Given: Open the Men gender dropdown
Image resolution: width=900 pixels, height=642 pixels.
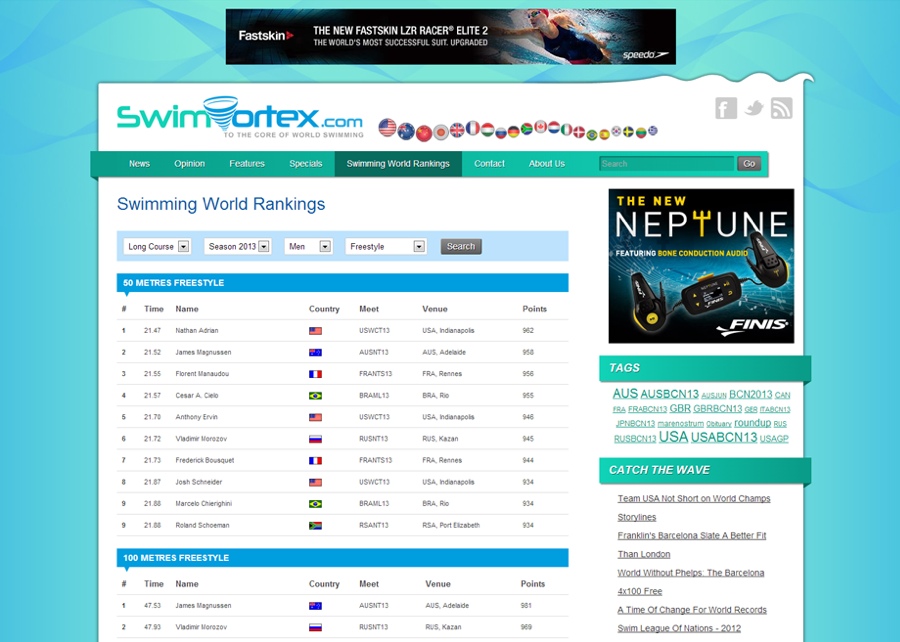Looking at the screenshot, I should tap(308, 246).
